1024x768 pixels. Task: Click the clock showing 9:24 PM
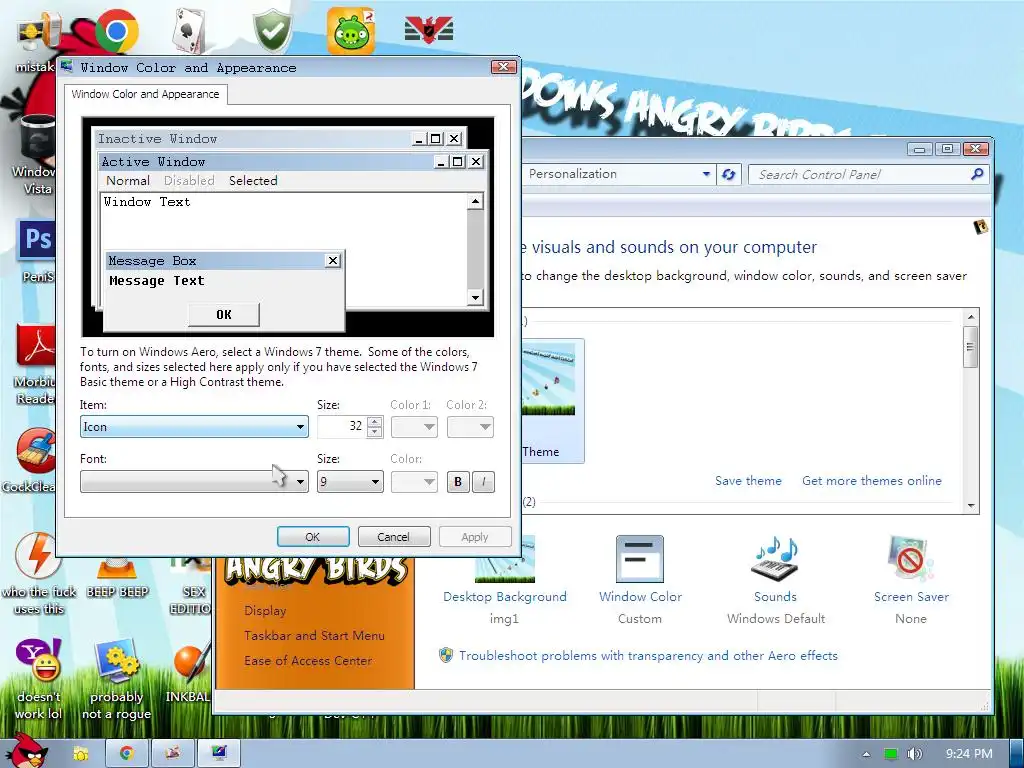click(968, 754)
